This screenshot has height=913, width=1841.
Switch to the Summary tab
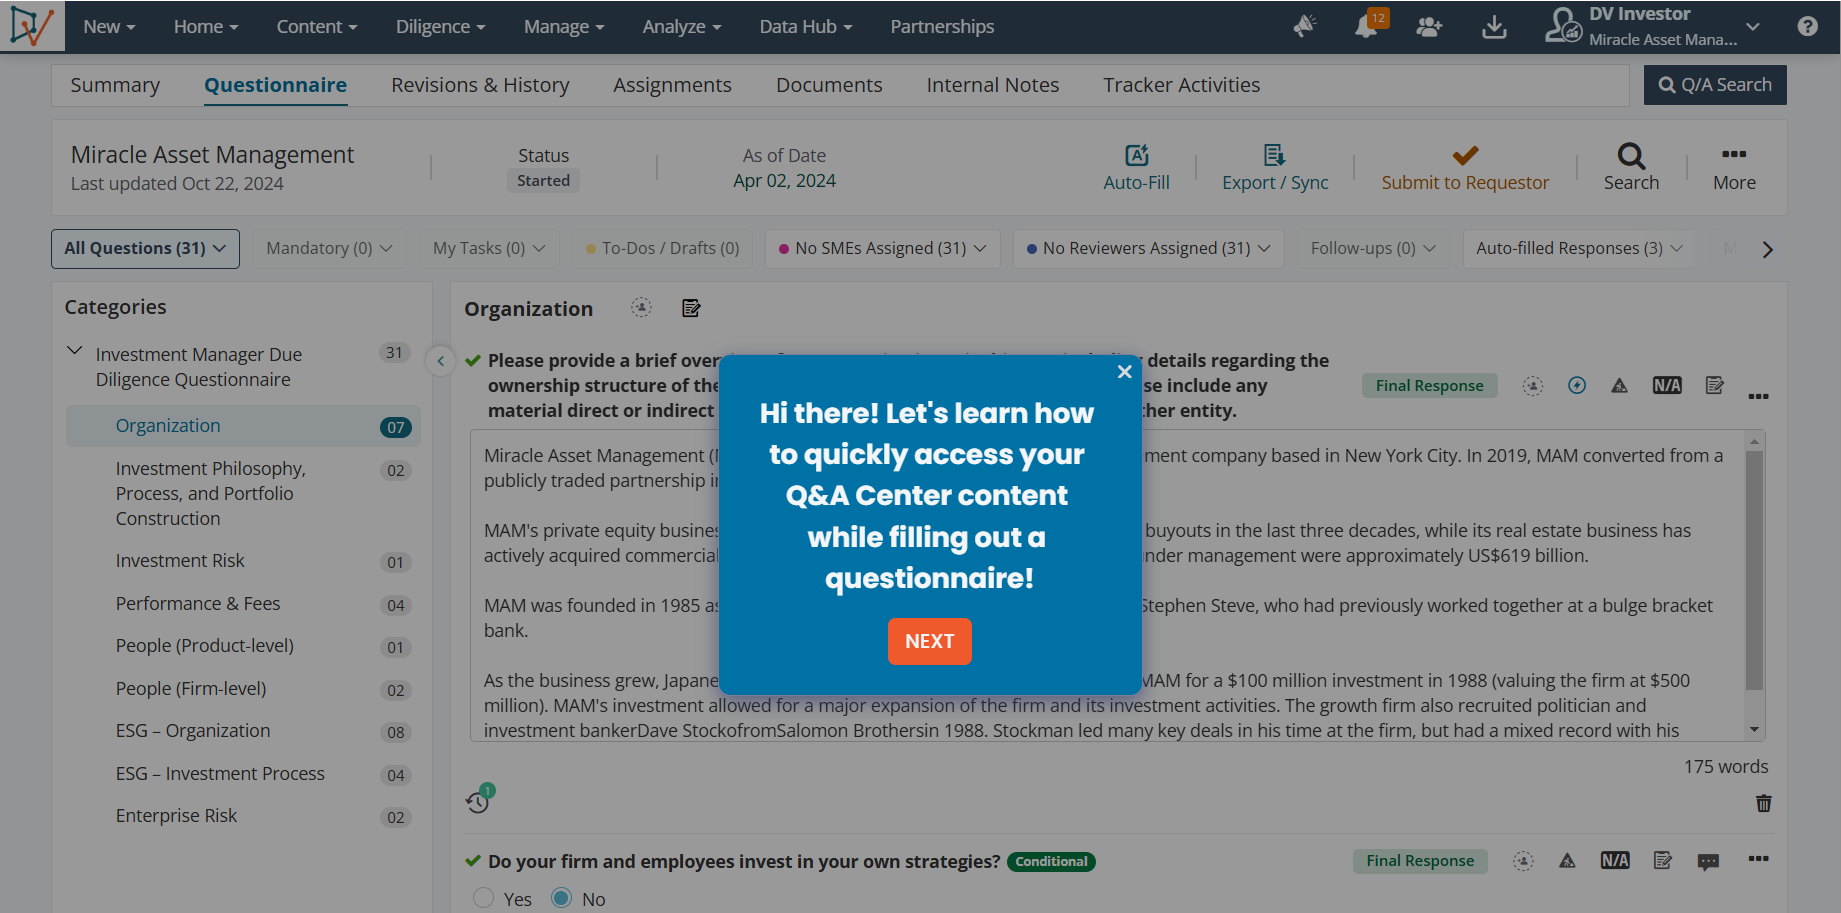point(115,85)
